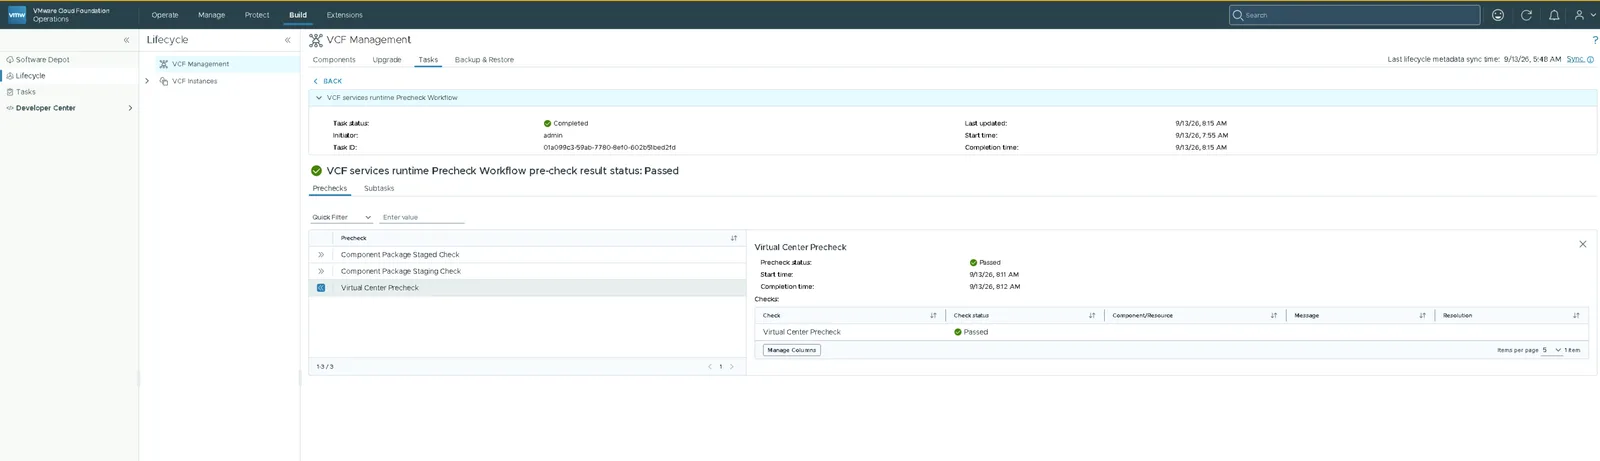
Task: Click the Sync link
Action: pyautogui.click(x=1575, y=60)
